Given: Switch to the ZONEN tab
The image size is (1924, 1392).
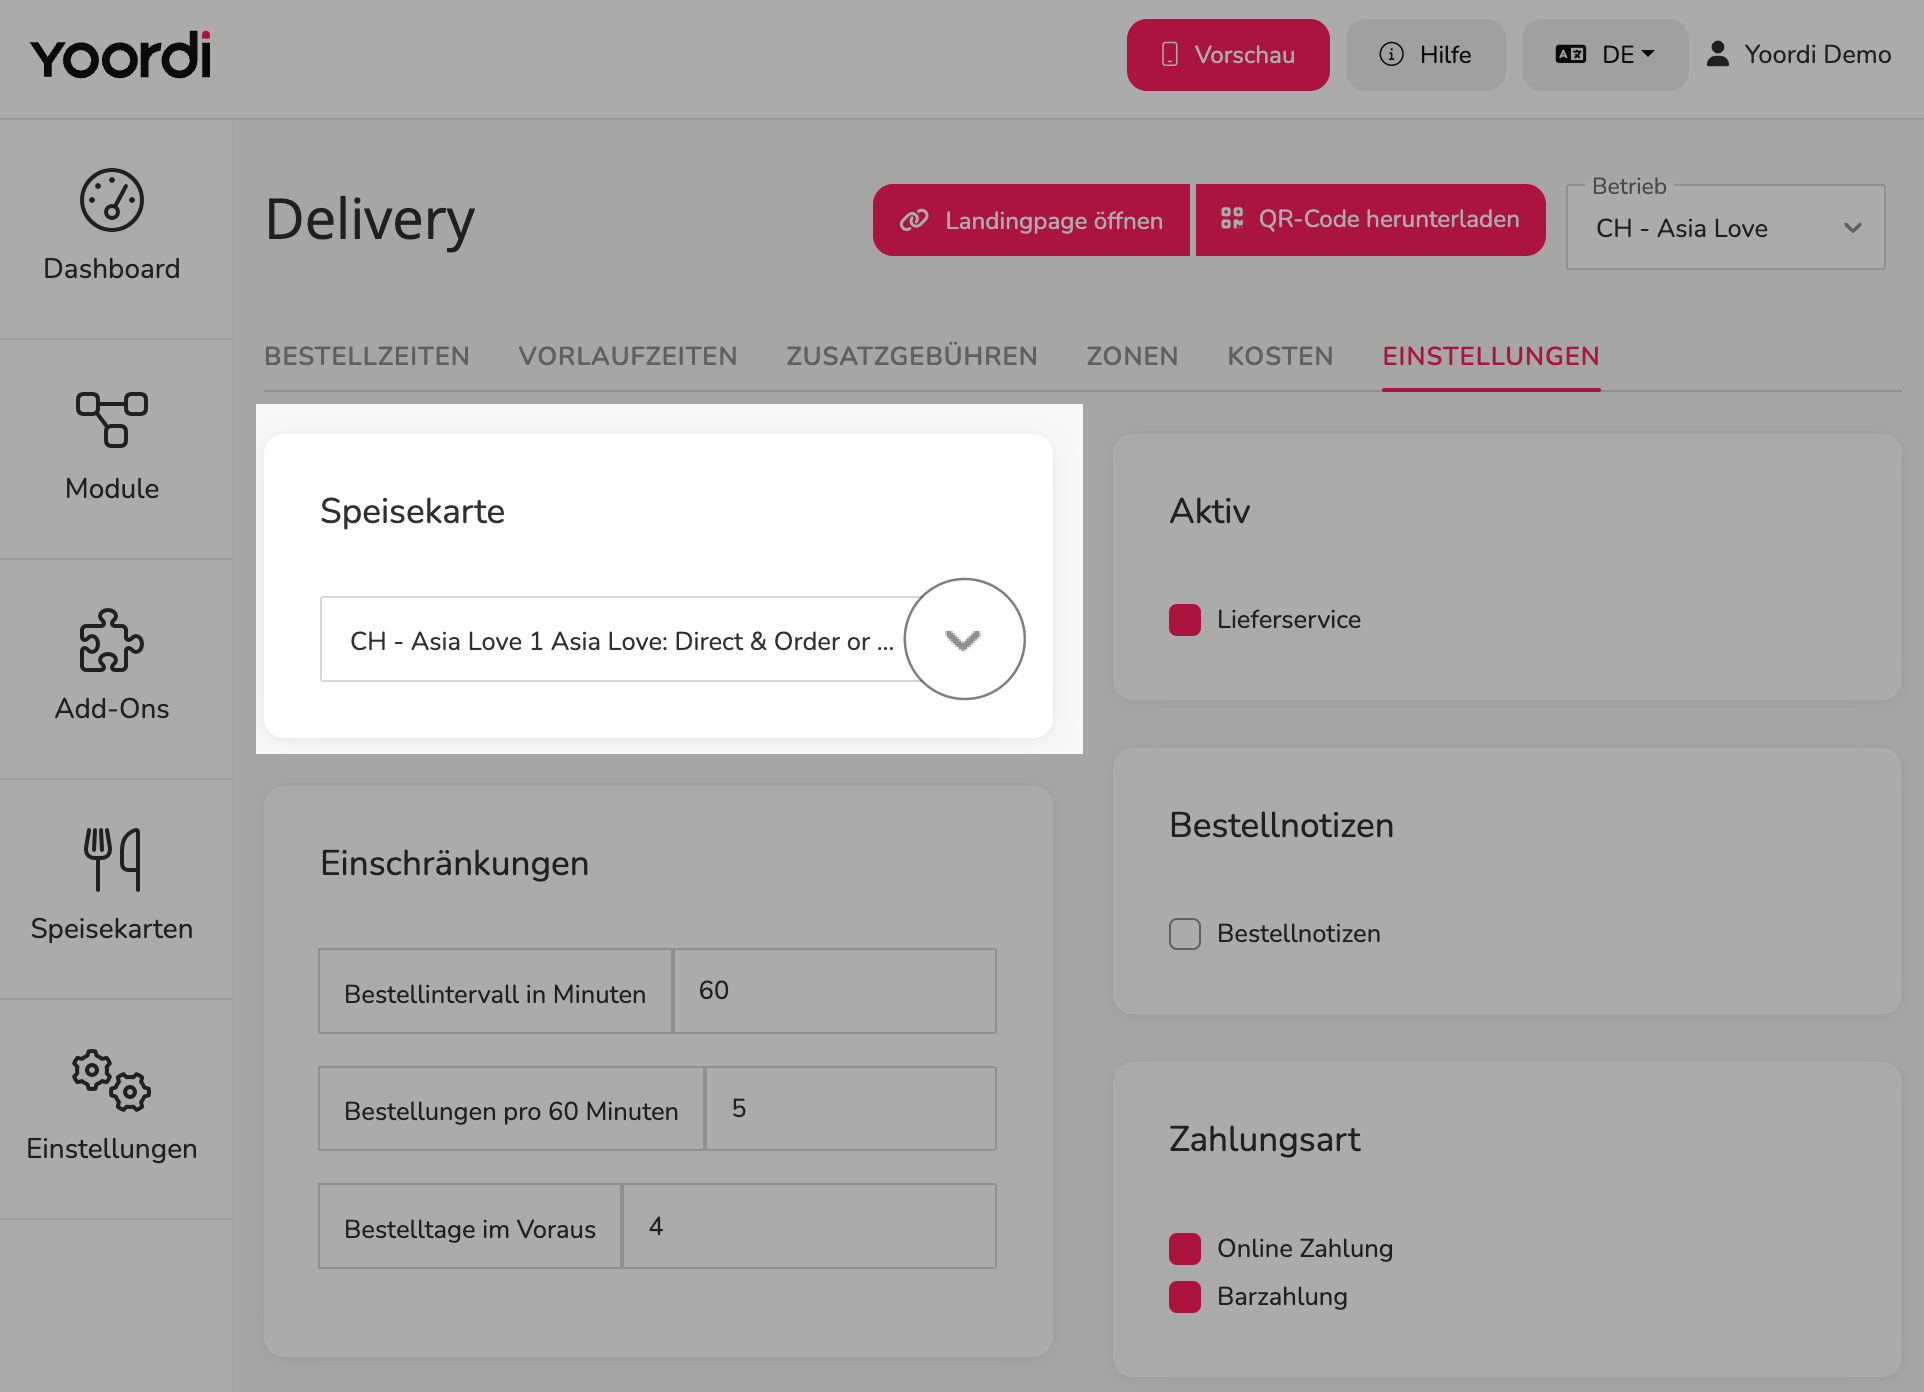Looking at the screenshot, I should tap(1133, 356).
